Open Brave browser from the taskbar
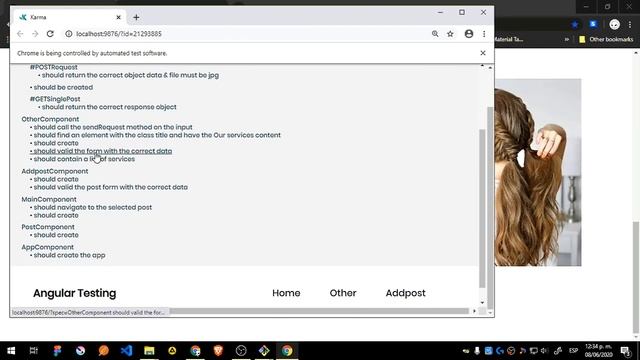 point(218,351)
